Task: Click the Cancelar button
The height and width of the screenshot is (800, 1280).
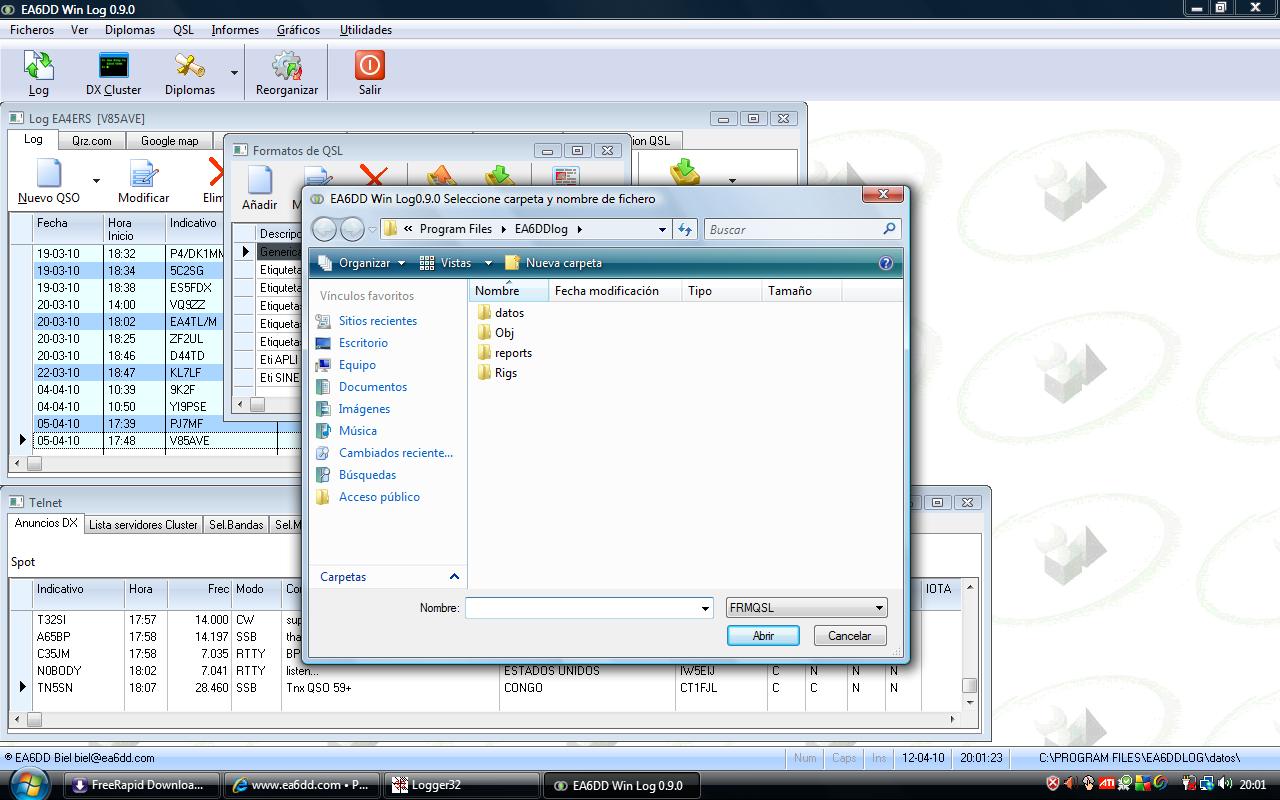Action: 849,636
